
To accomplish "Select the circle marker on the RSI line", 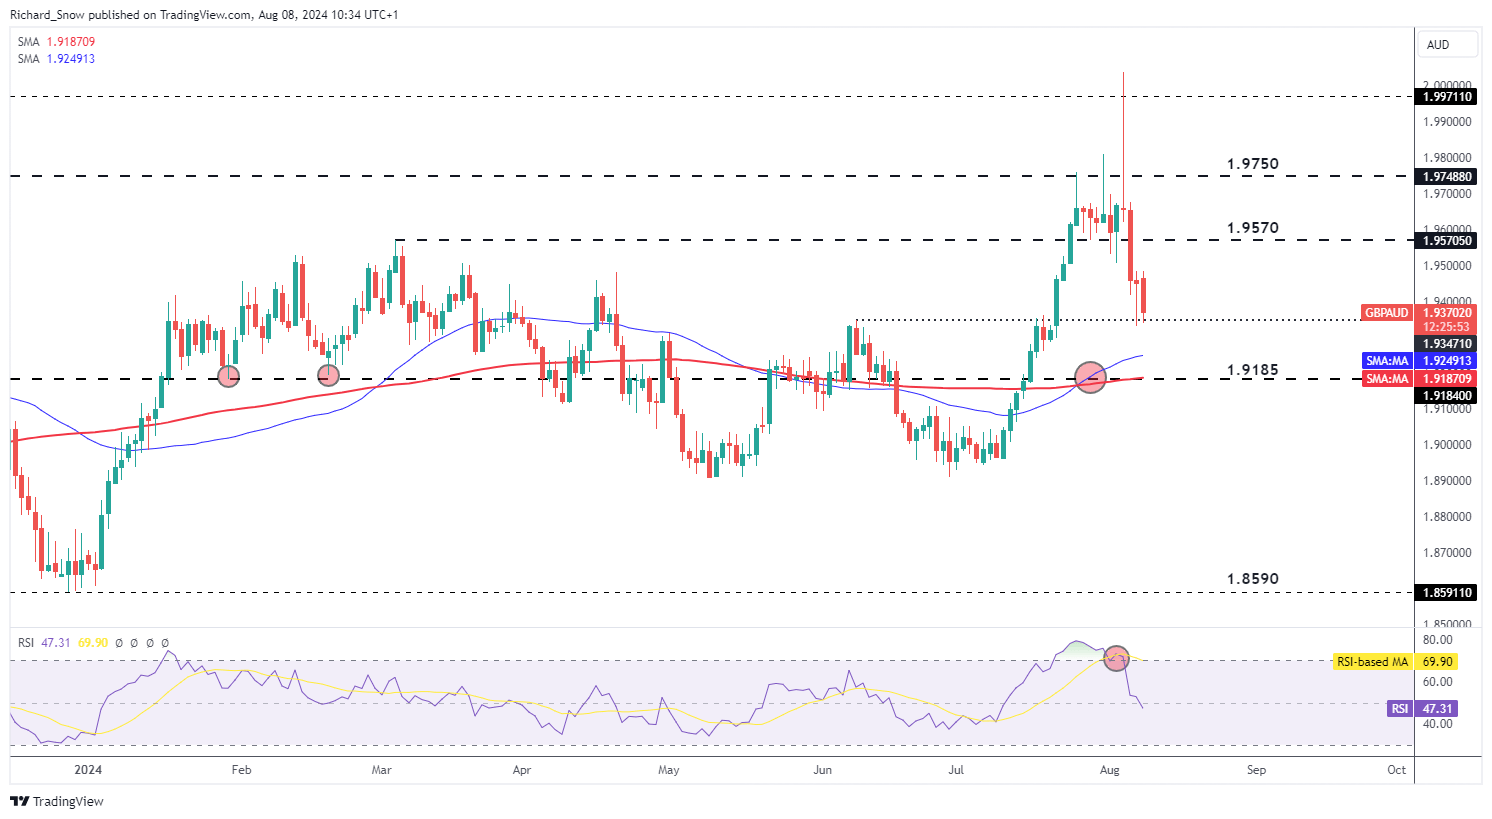I will point(1116,658).
